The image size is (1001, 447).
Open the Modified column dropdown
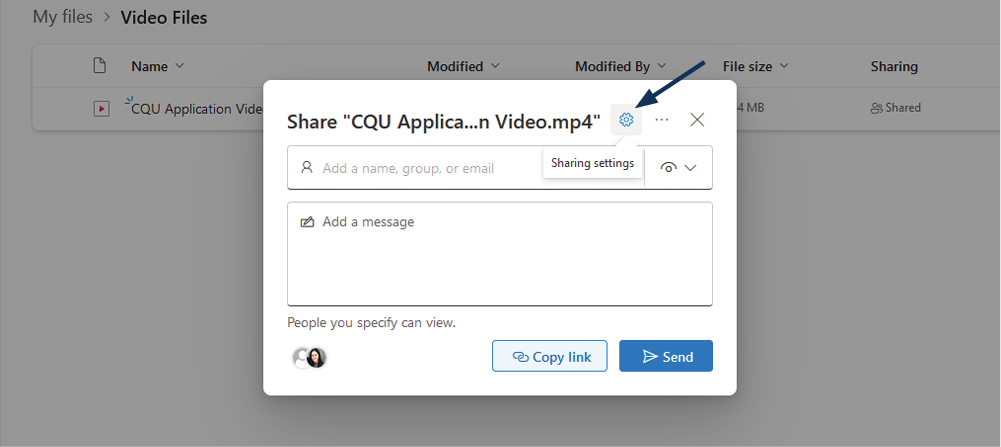(x=463, y=67)
